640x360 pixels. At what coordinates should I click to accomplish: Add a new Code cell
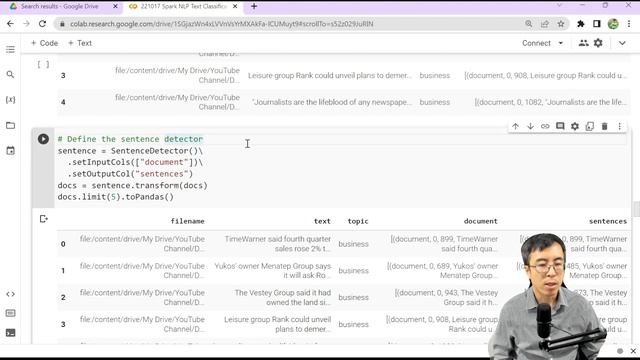(44, 43)
